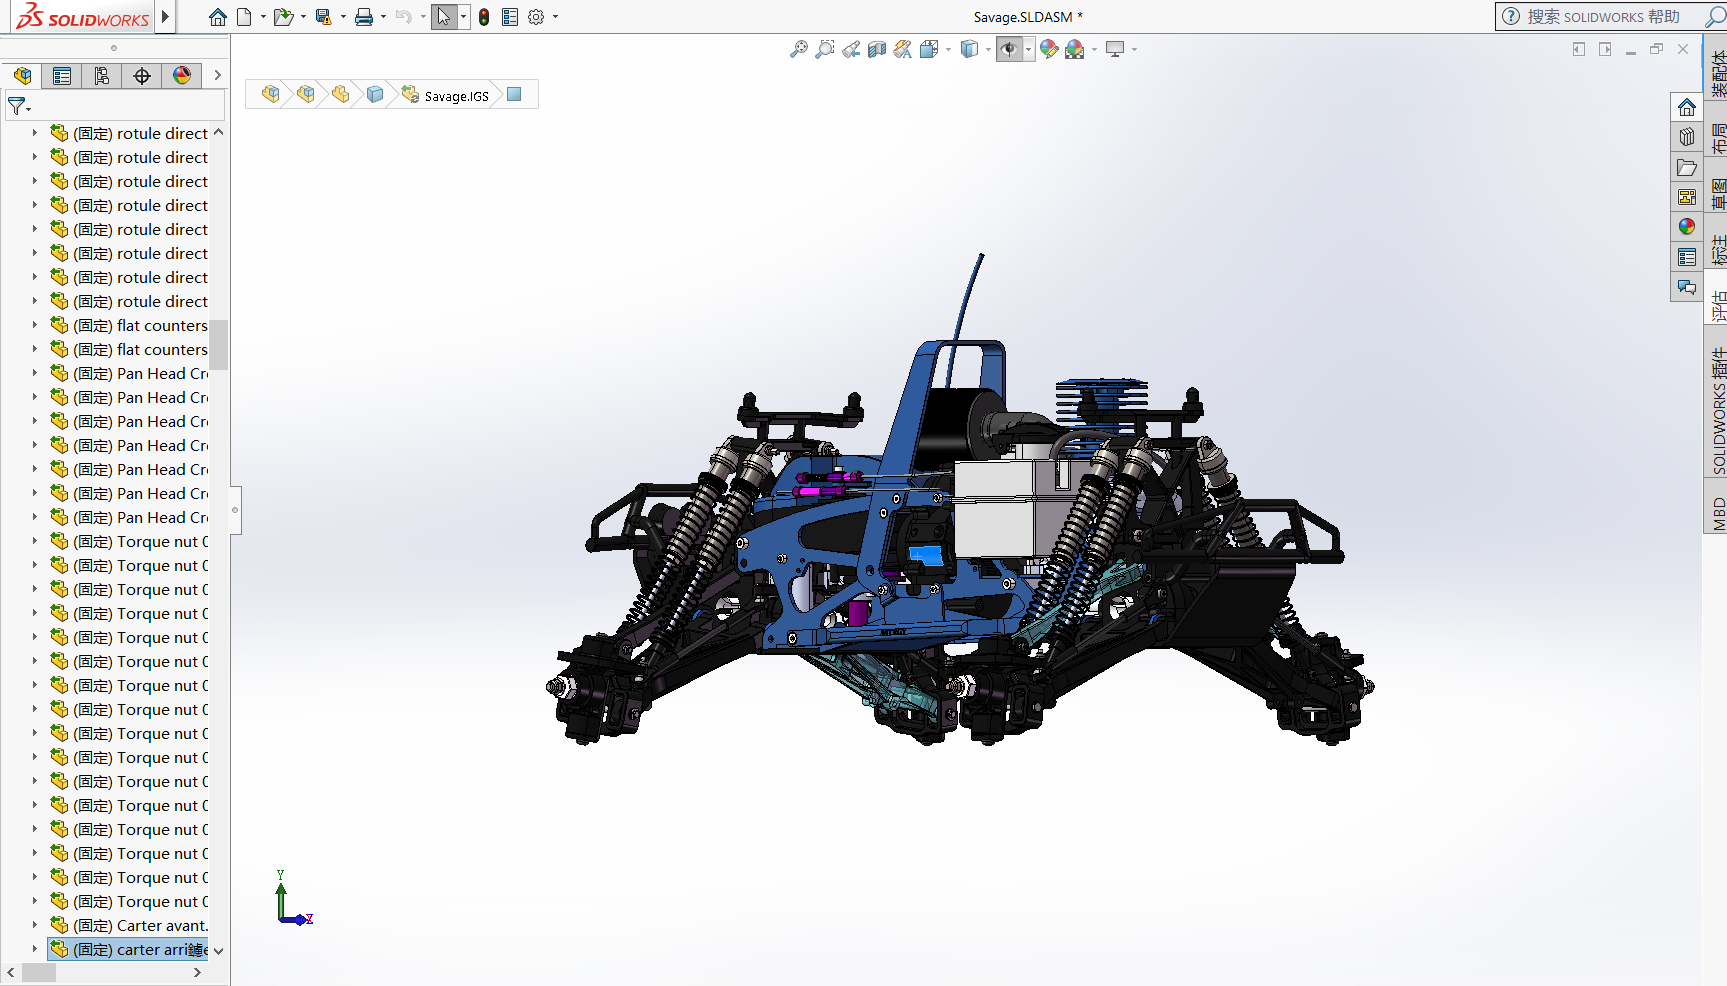
Task: Open dropdown arrow next to Save icon
Action: (x=343, y=17)
